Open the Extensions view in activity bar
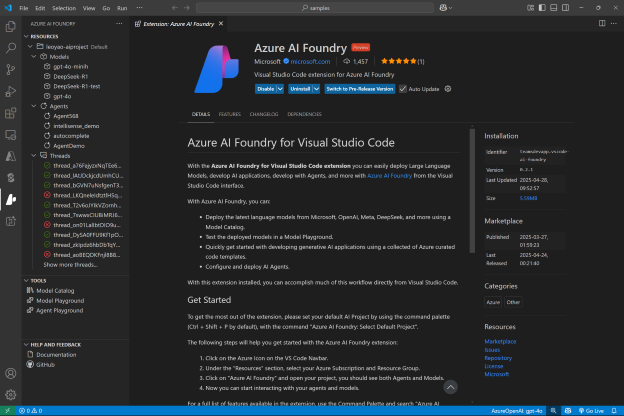Image resolution: width=624 pixels, height=416 pixels. pos(11,113)
